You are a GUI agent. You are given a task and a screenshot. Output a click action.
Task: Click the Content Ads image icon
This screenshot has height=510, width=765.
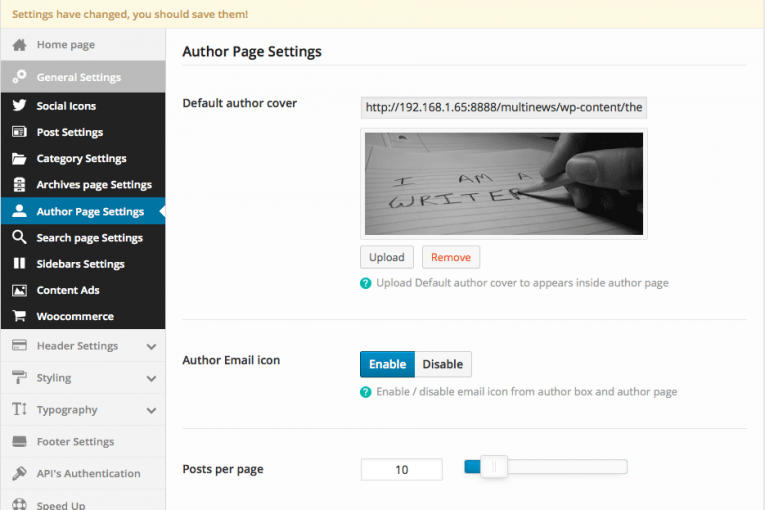tap(19, 290)
